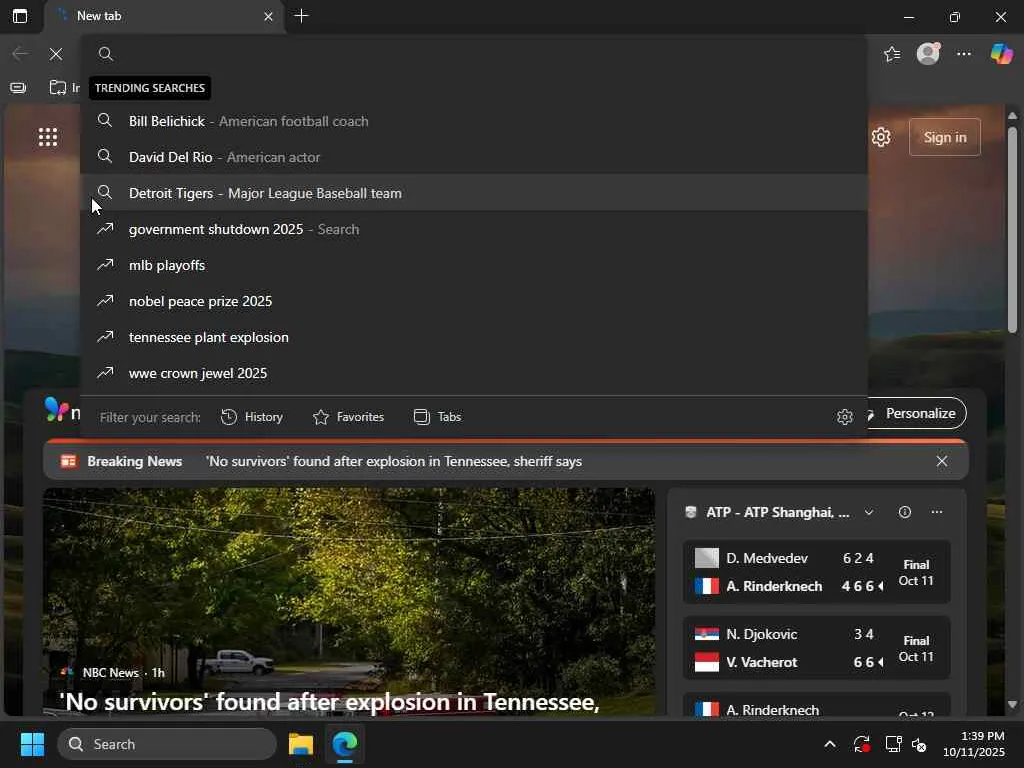Click the taskbar Search box
Image resolution: width=1024 pixels, height=768 pixels.
point(167,744)
